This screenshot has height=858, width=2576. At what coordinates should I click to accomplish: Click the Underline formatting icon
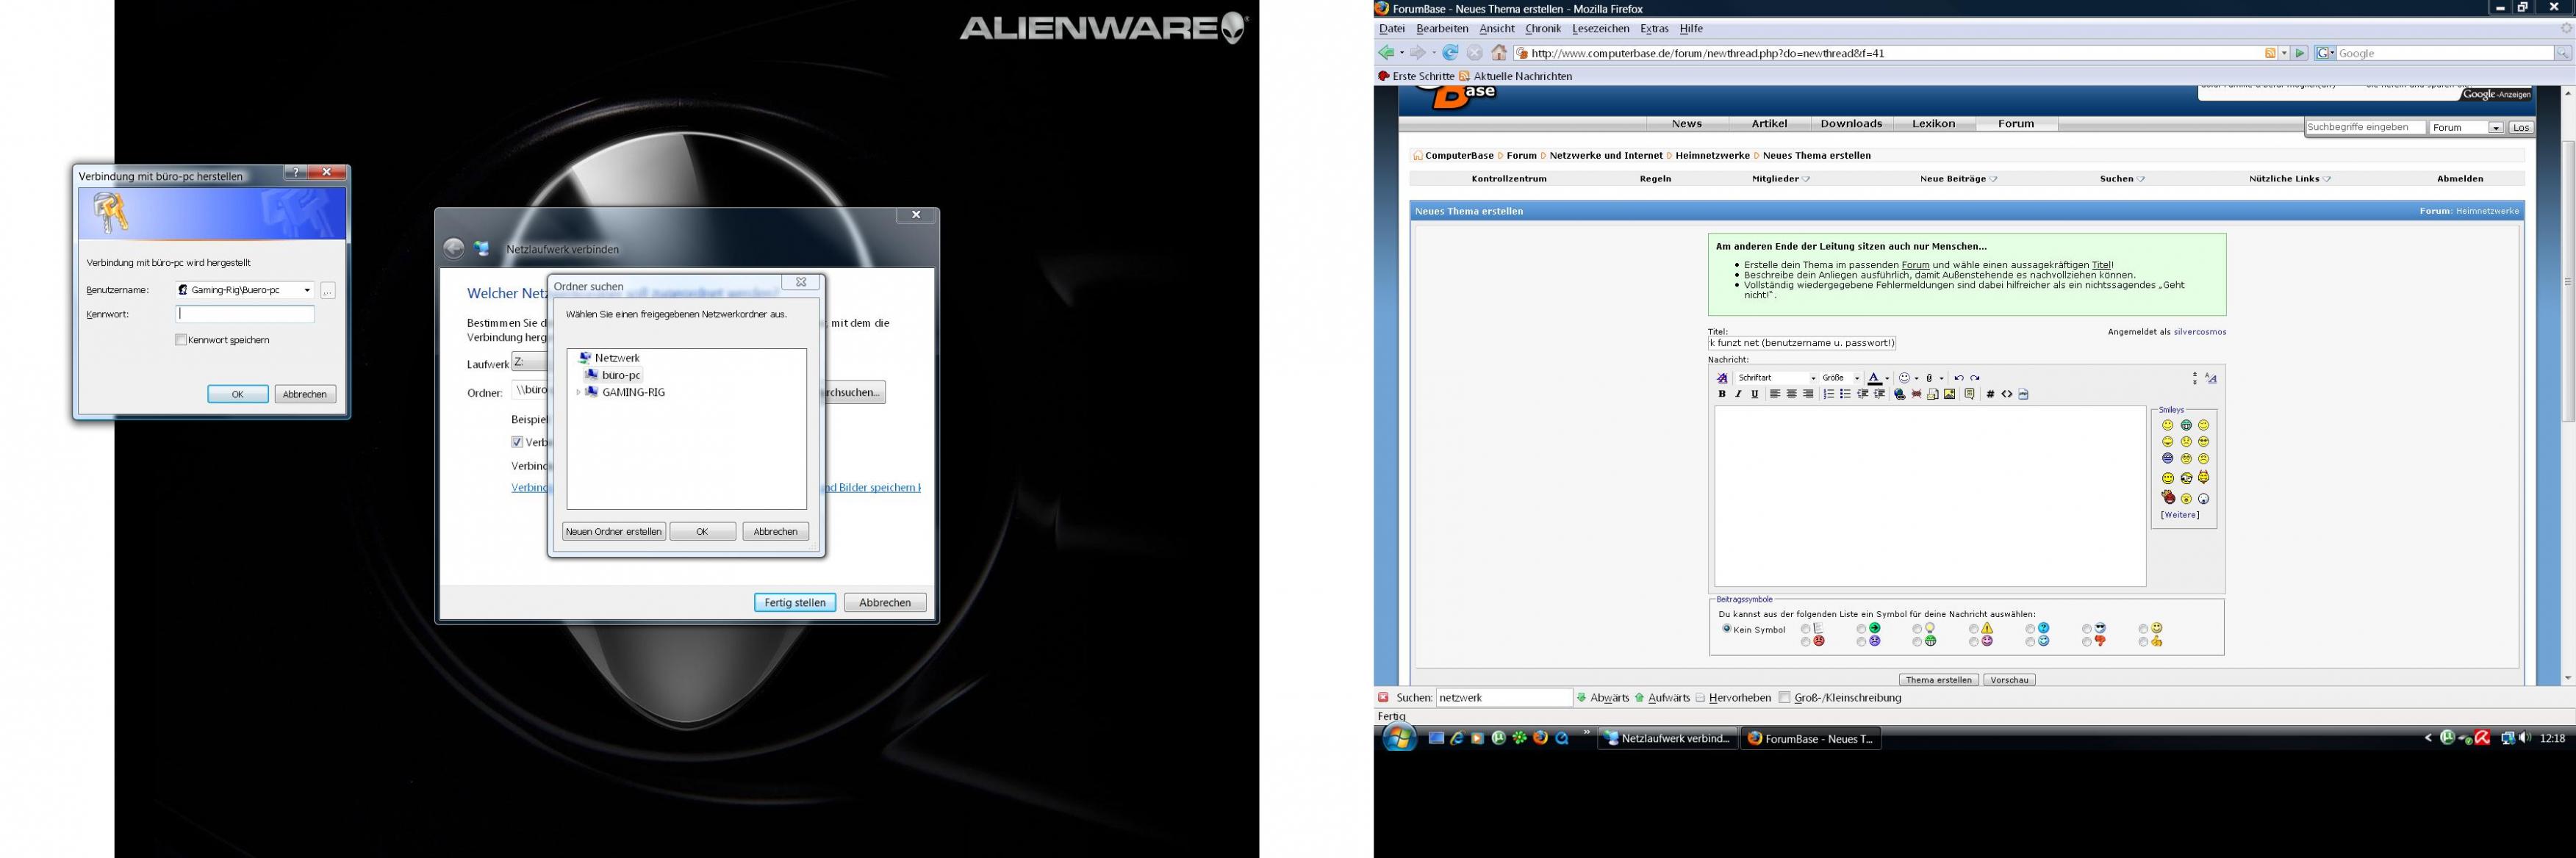pyautogui.click(x=1755, y=394)
